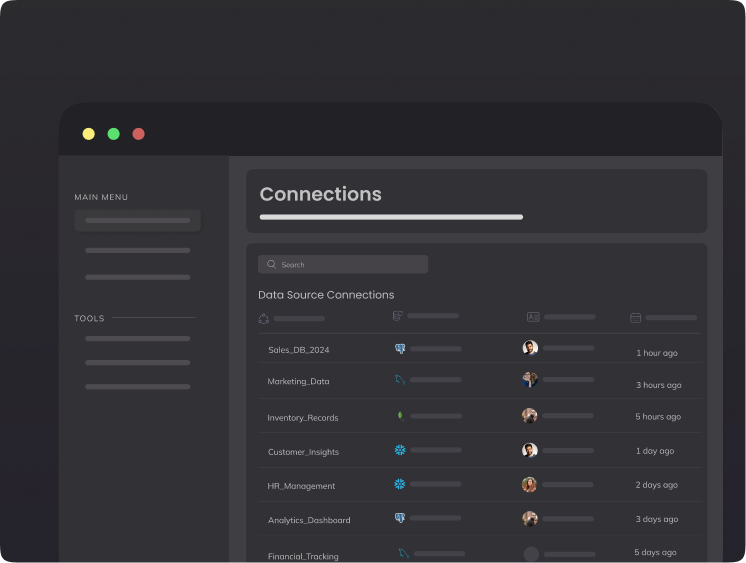Click the ID card icon in table header
The image size is (746, 563).
(533, 317)
